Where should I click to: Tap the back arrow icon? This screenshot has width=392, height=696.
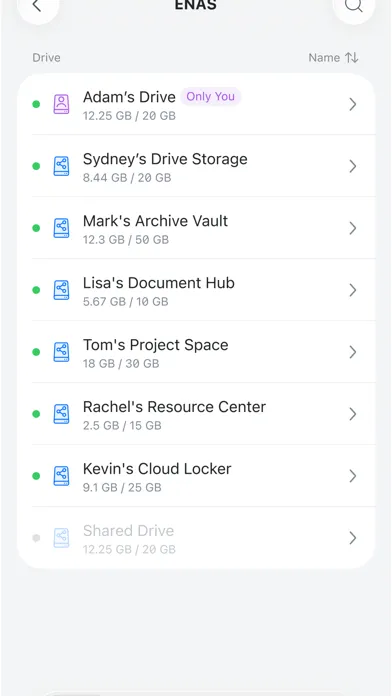[x=37, y=6]
